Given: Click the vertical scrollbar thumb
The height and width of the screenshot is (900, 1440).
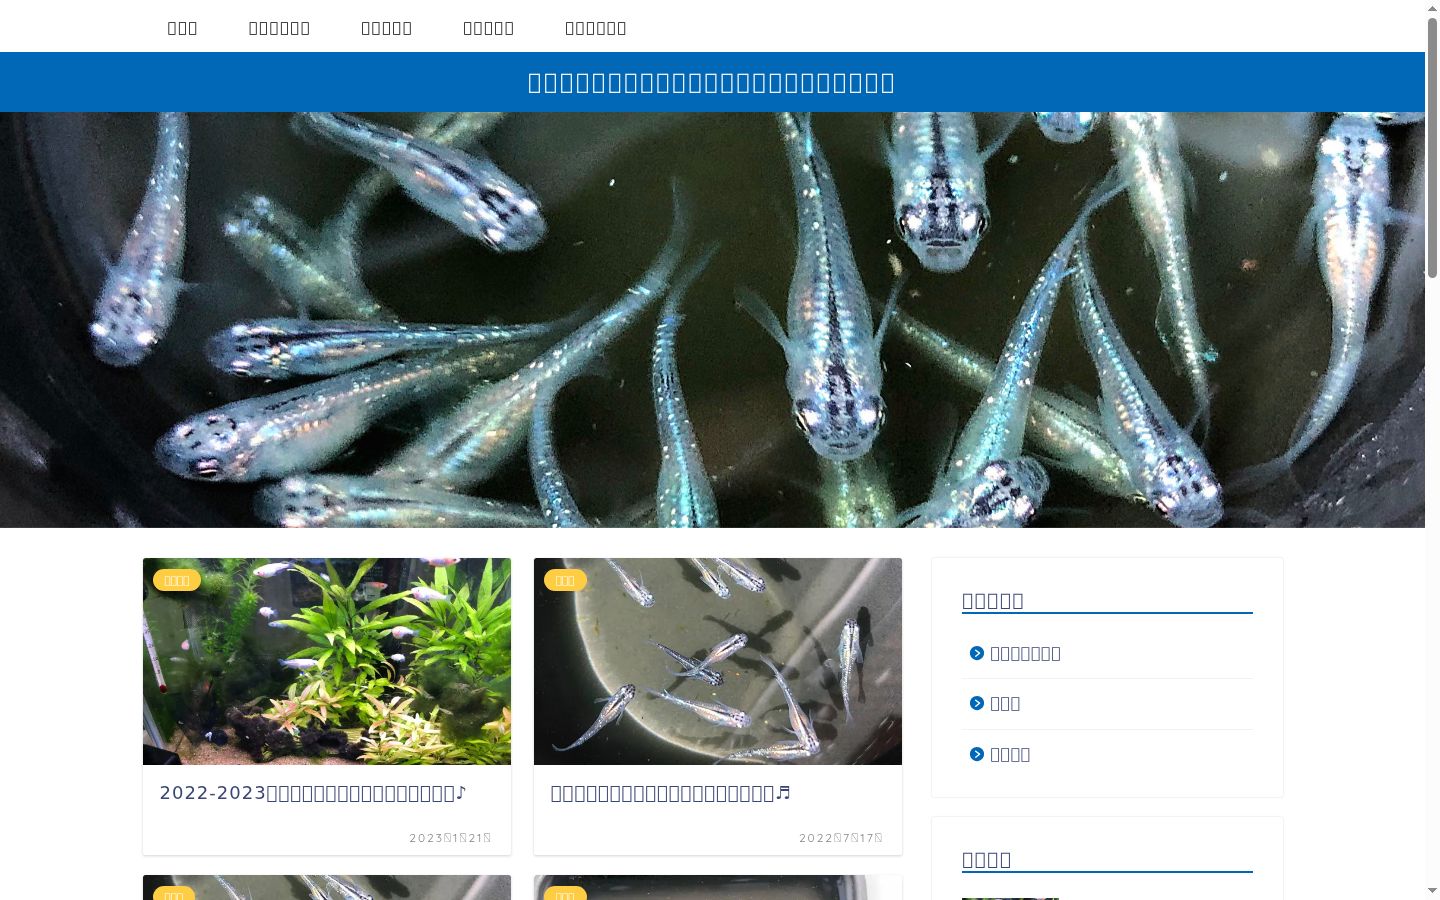Looking at the screenshot, I should [x=1432, y=147].
